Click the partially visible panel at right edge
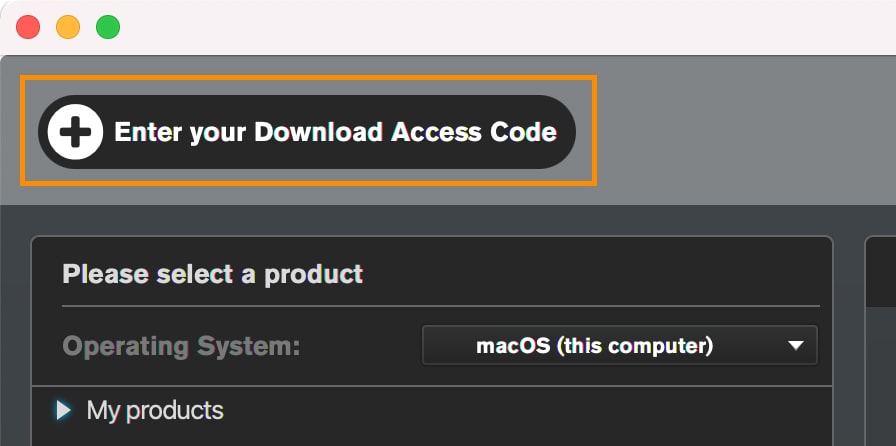896x446 pixels. [x=879, y=380]
